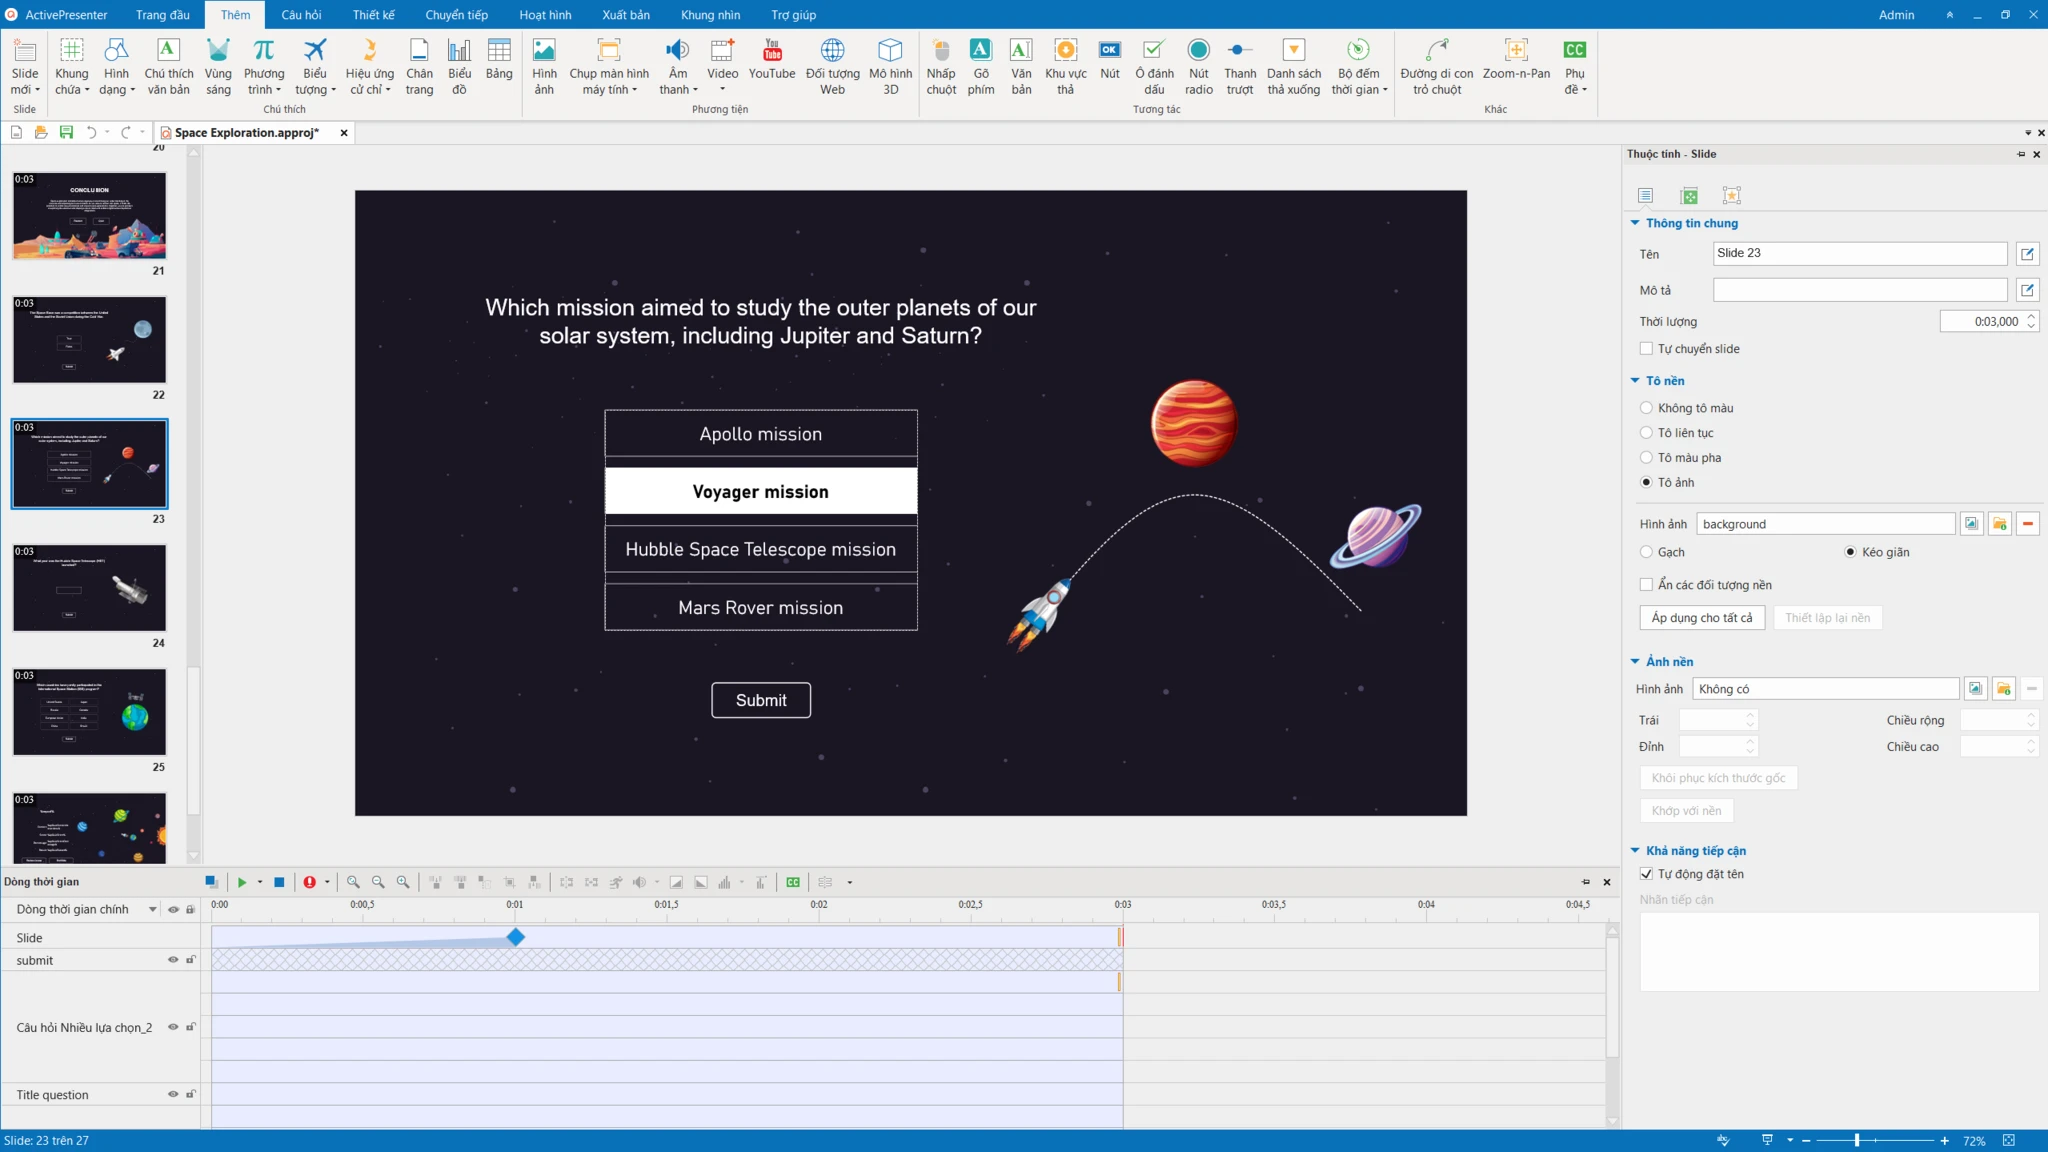Add a Bộ đếm thời gian timer
2048x1152 pixels.
coord(1358,66)
